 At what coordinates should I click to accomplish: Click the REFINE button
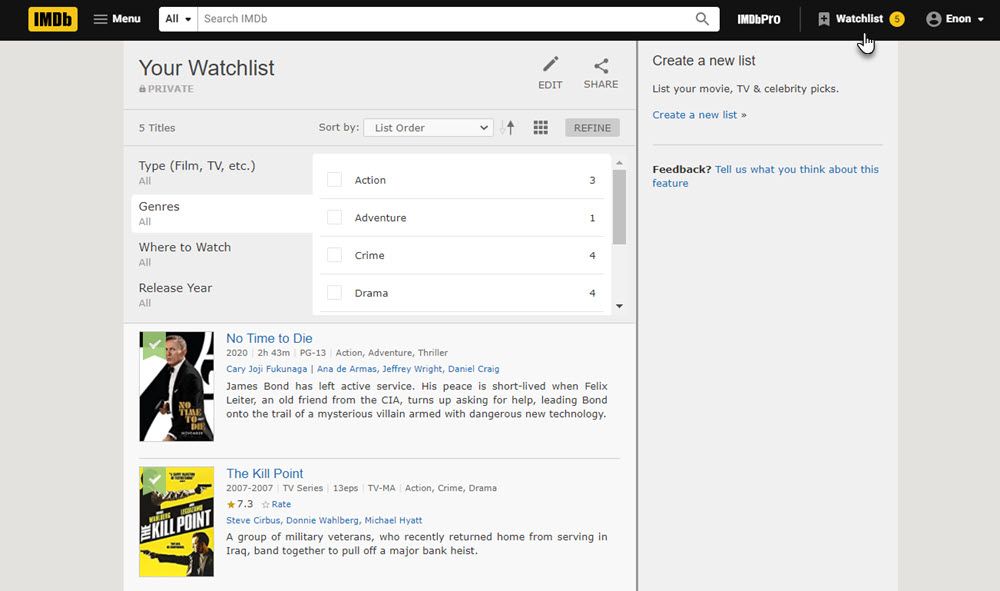point(592,128)
